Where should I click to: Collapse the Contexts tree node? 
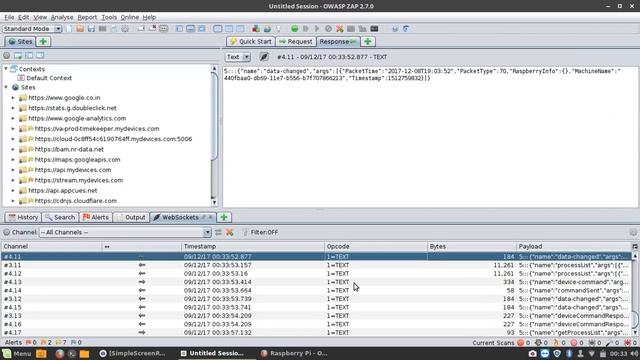click(6, 69)
